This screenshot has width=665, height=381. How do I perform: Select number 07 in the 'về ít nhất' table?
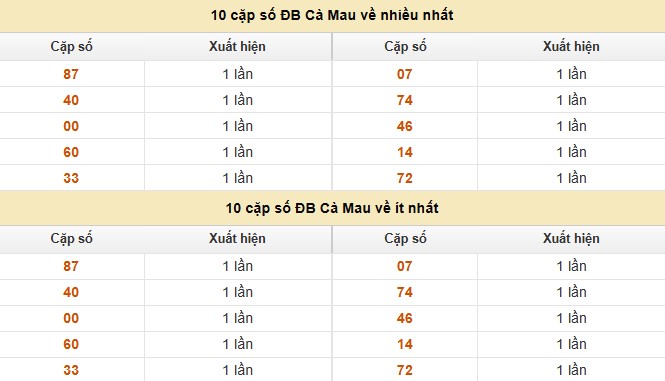click(x=405, y=266)
